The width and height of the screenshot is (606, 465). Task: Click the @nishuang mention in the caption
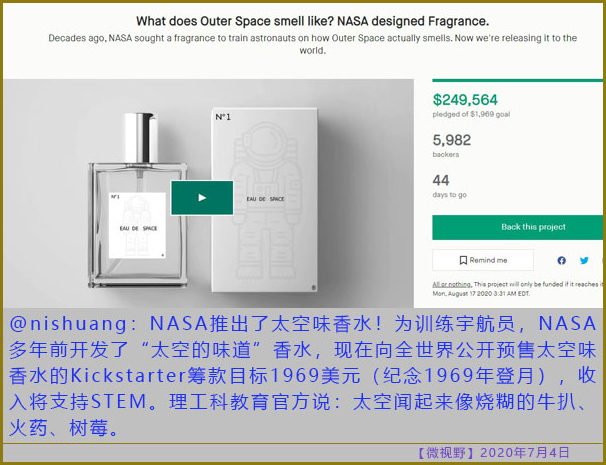click(x=67, y=324)
